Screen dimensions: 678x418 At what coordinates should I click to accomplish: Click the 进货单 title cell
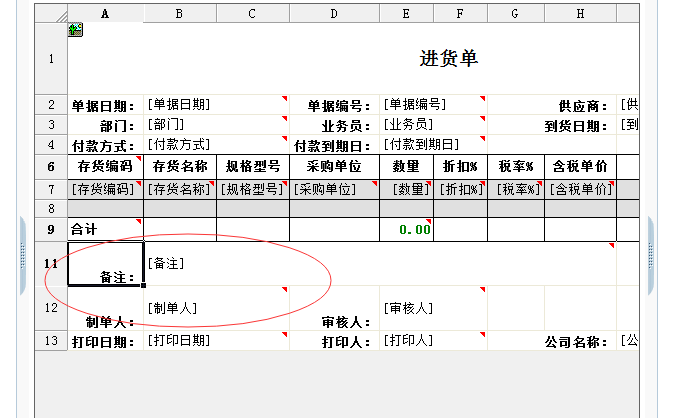pyautogui.click(x=448, y=59)
